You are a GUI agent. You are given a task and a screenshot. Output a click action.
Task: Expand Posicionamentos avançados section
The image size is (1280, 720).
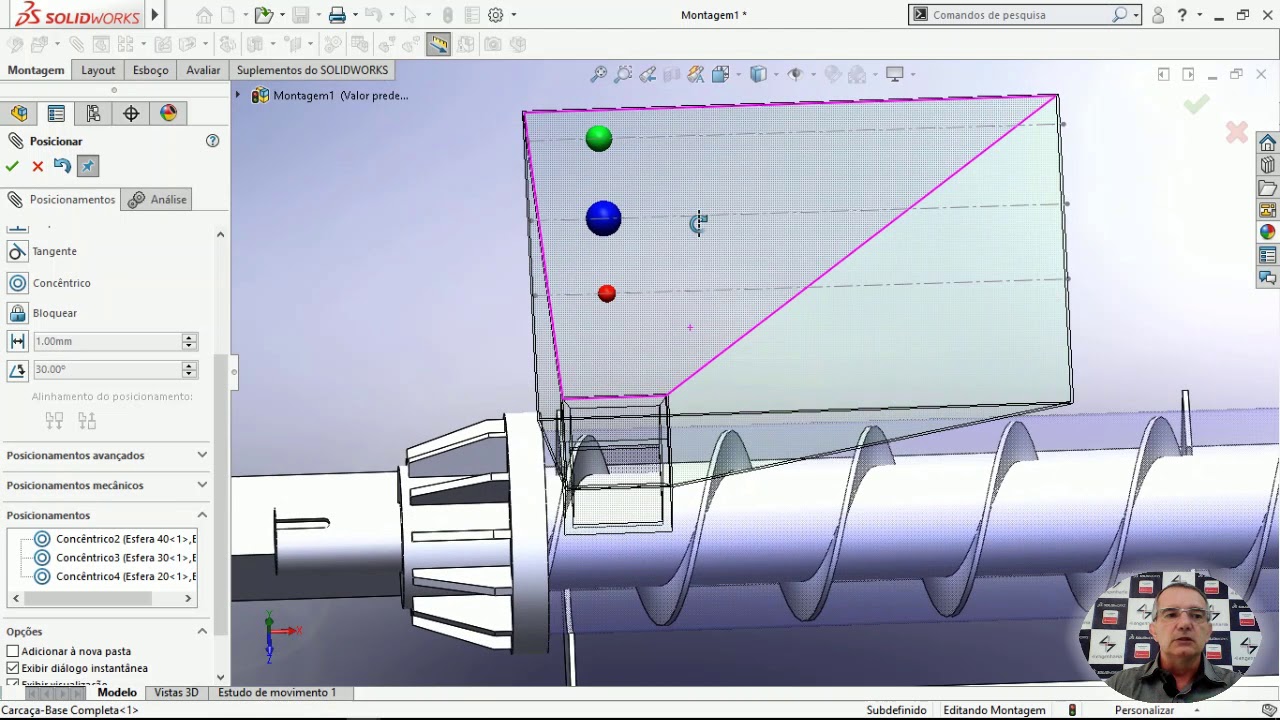point(107,455)
